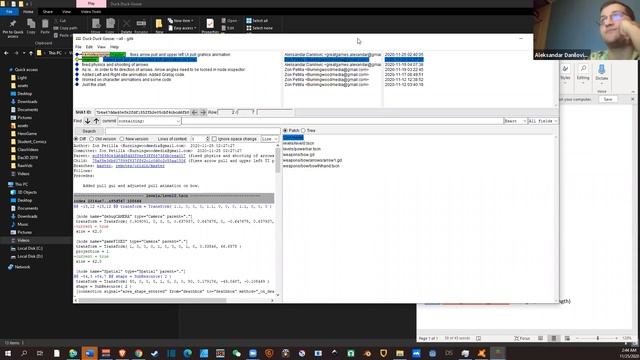Click the Search button in gitk
The image size is (640, 360).
coord(89,131)
